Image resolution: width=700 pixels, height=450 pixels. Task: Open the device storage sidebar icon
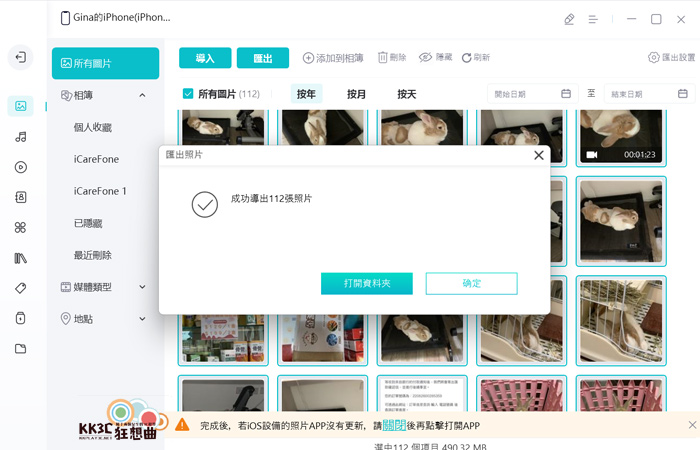21,318
